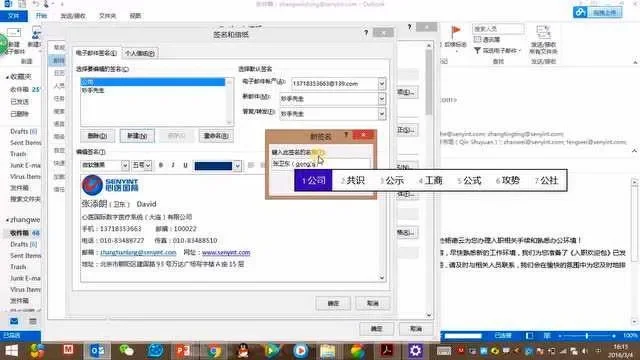640x360 pixels.
Task: Click the Delete signature button
Action: [x=98, y=136]
